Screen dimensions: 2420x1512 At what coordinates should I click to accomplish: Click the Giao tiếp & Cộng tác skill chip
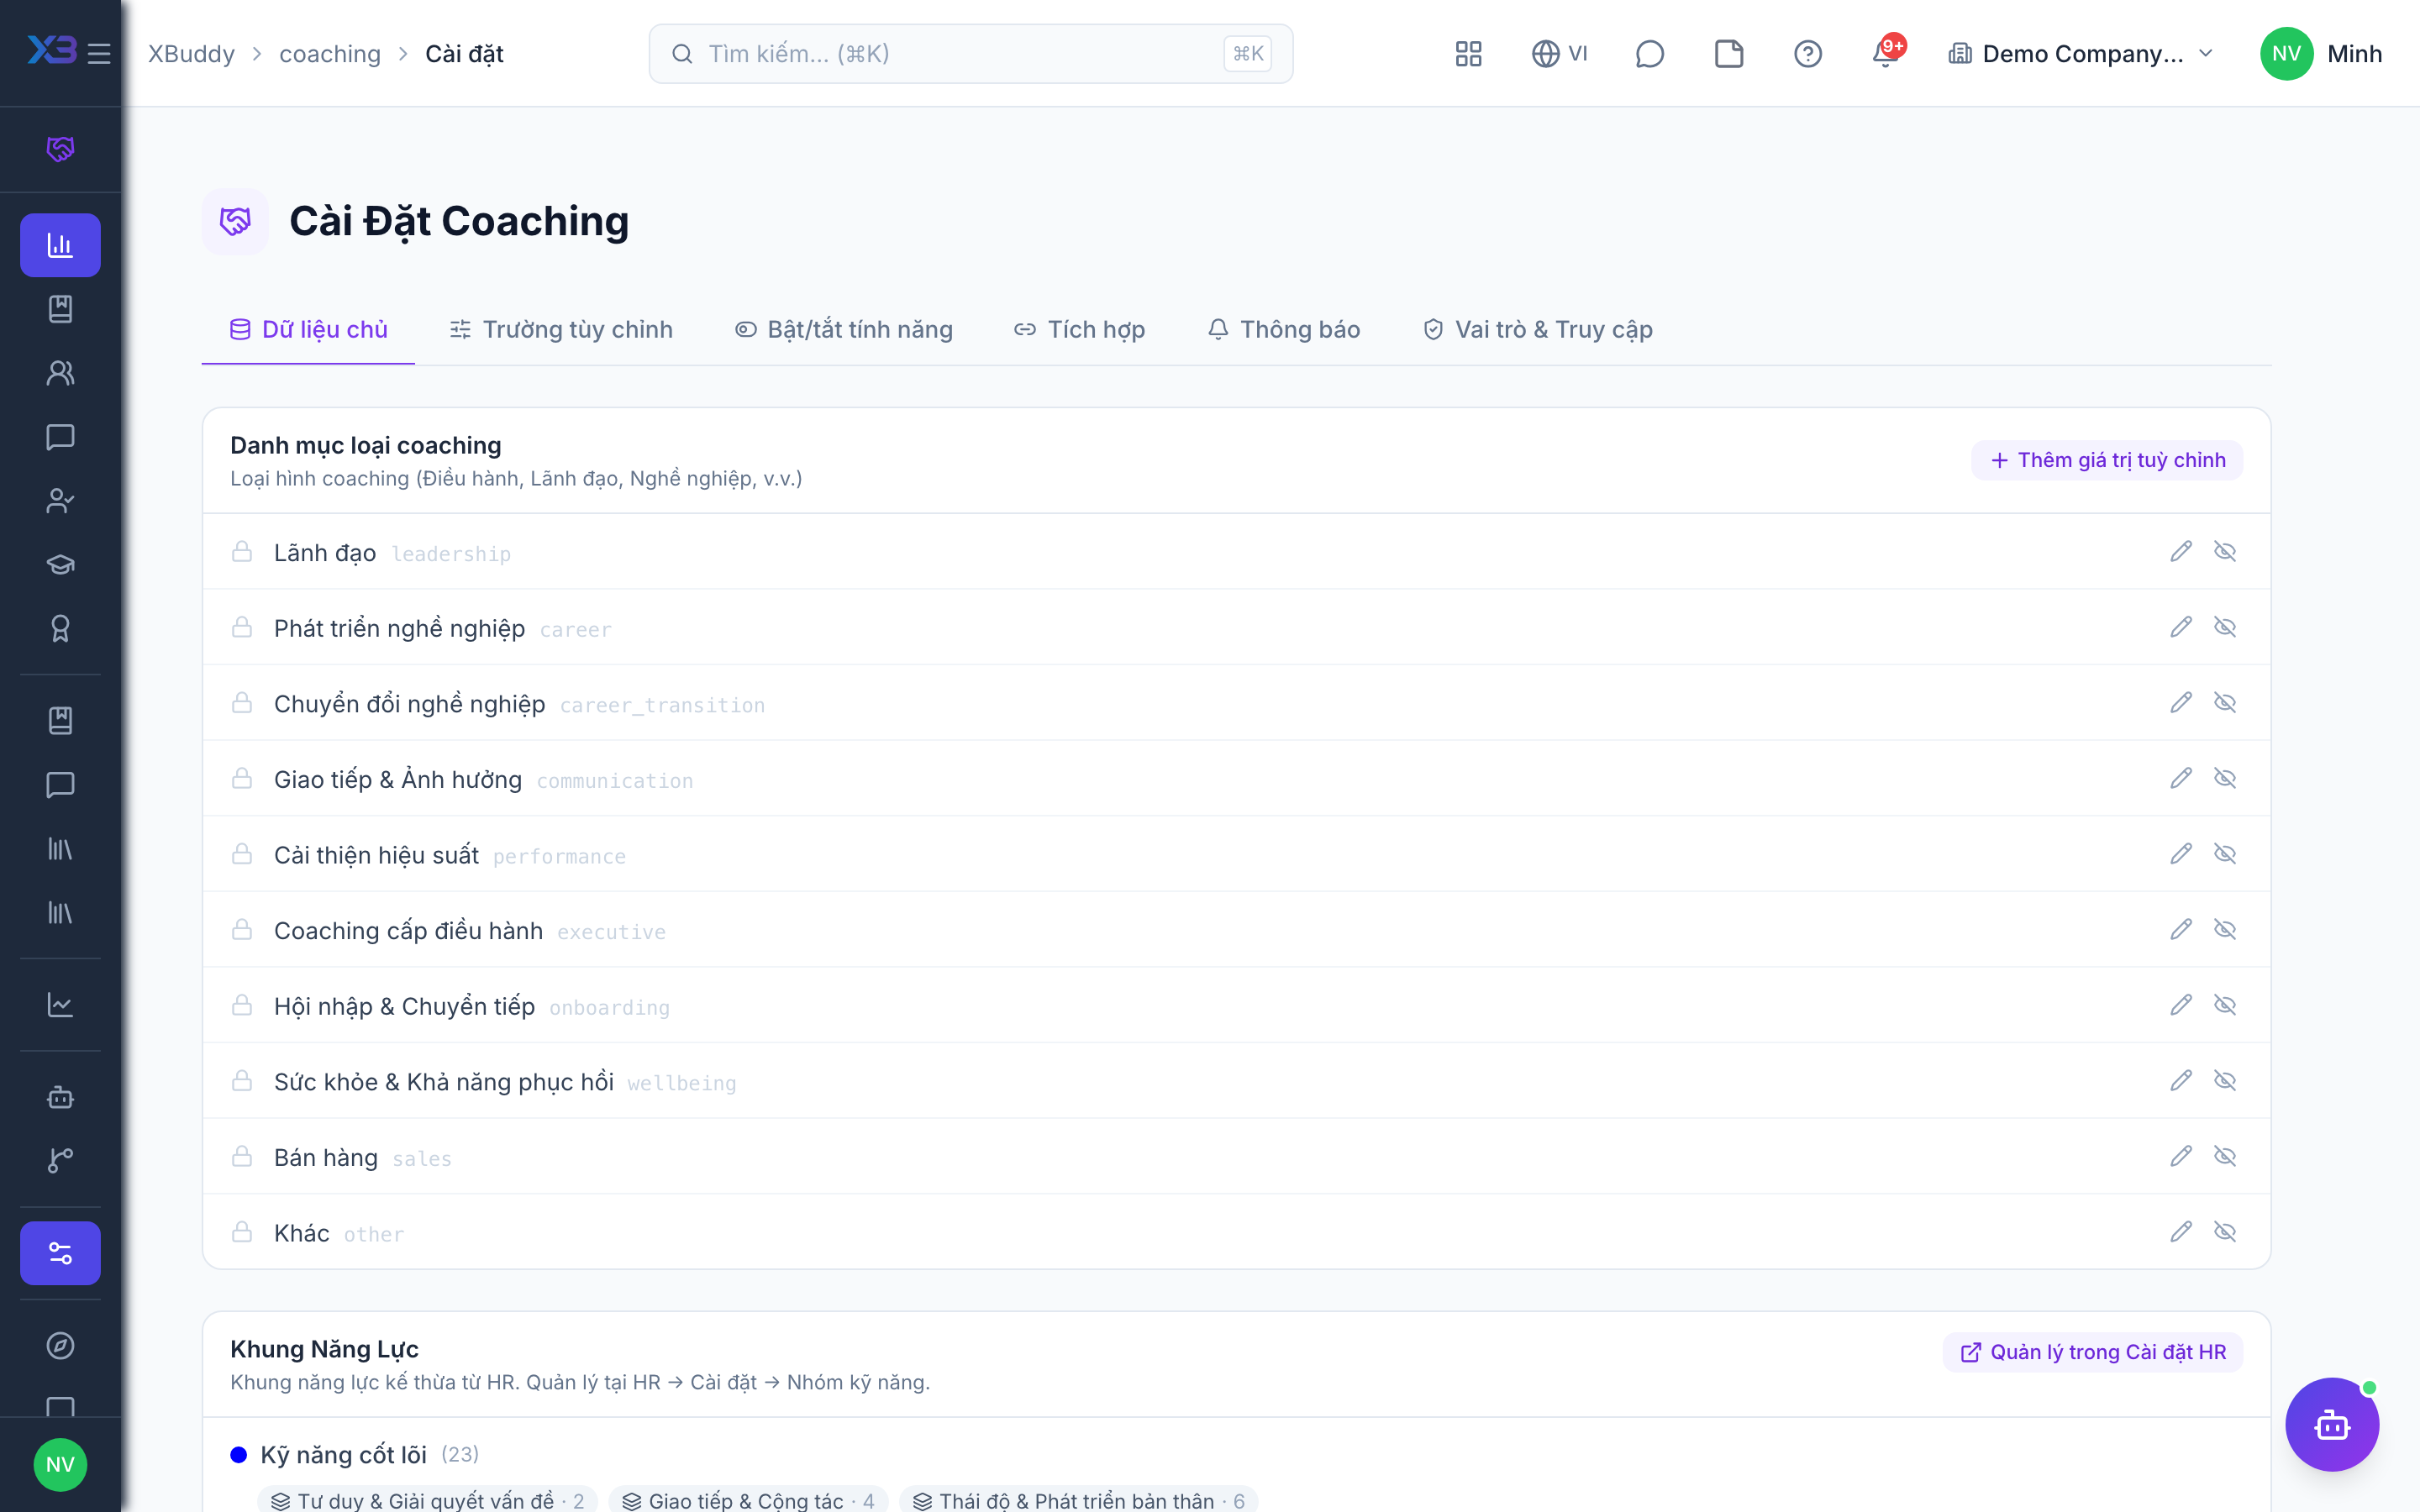747,1500
